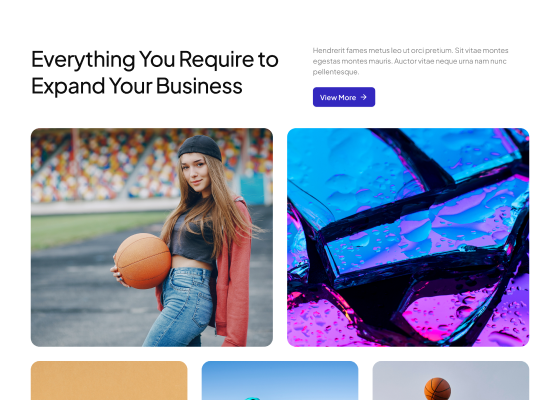The width and height of the screenshot is (560, 400).
Task: Select the blue sky card thumbnail
Action: [280, 380]
